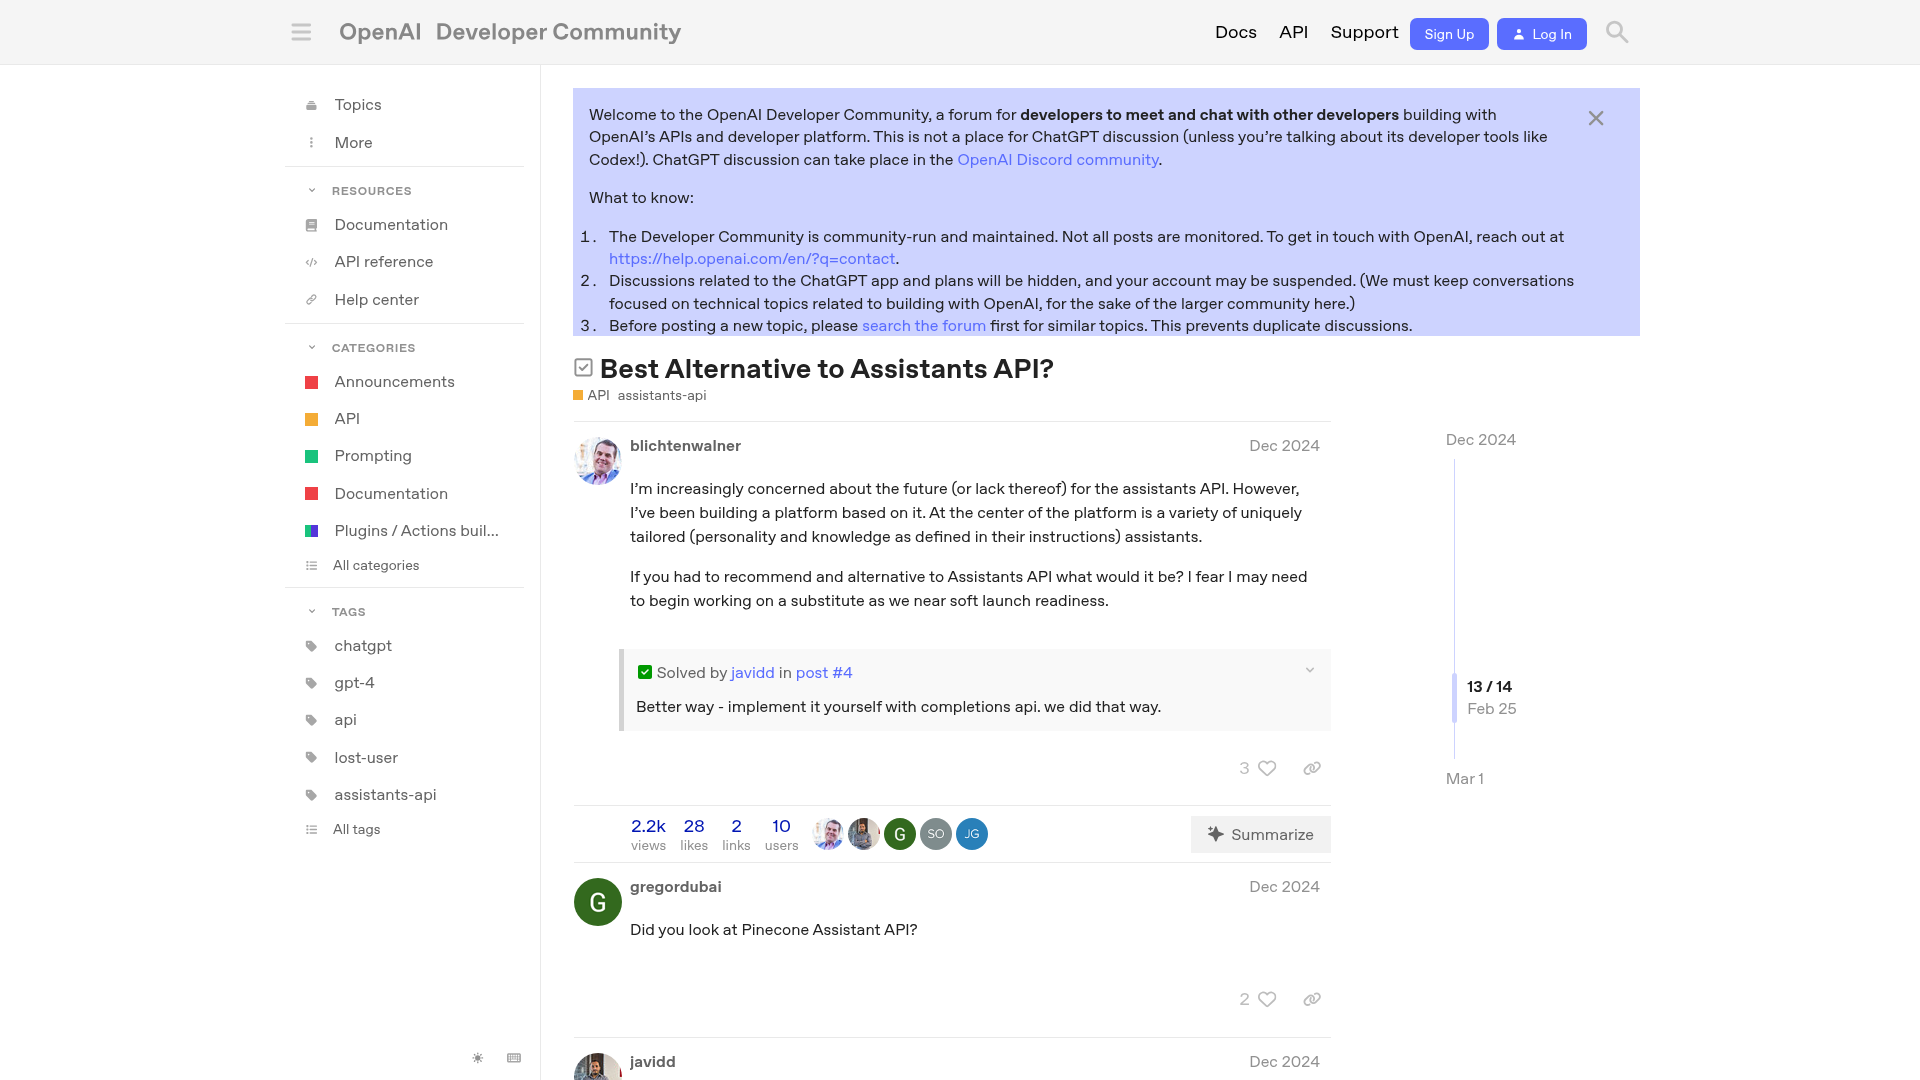This screenshot has width=1920, height=1080.
Task: Open gregordubai username link
Action: coord(676,887)
